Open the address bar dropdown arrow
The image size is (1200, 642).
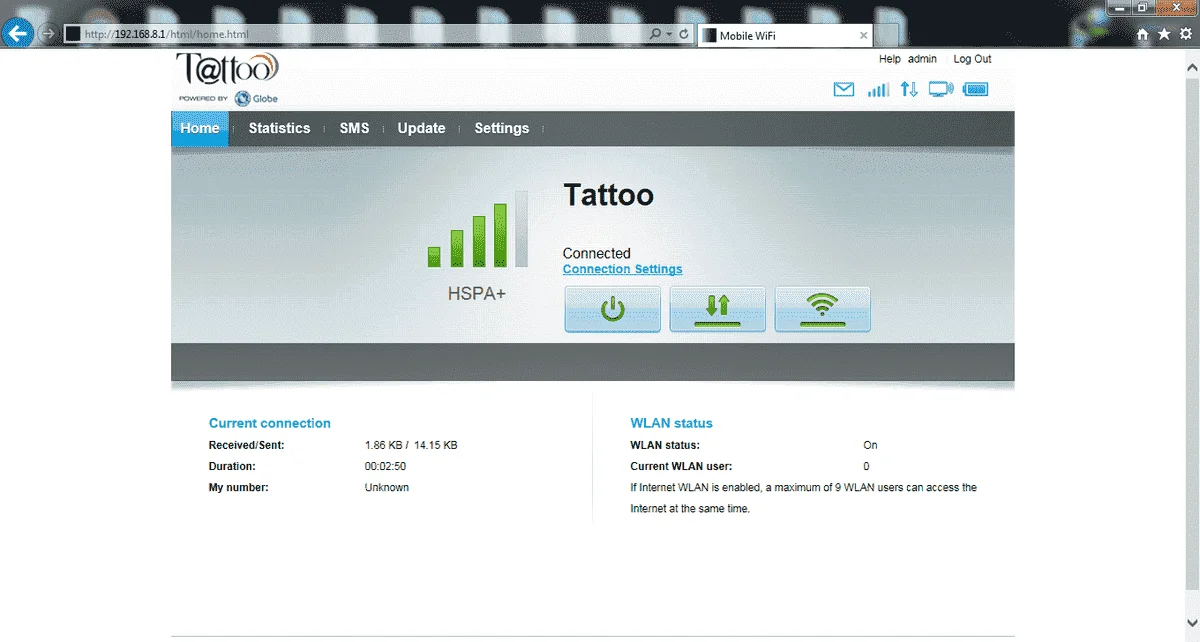pos(670,34)
